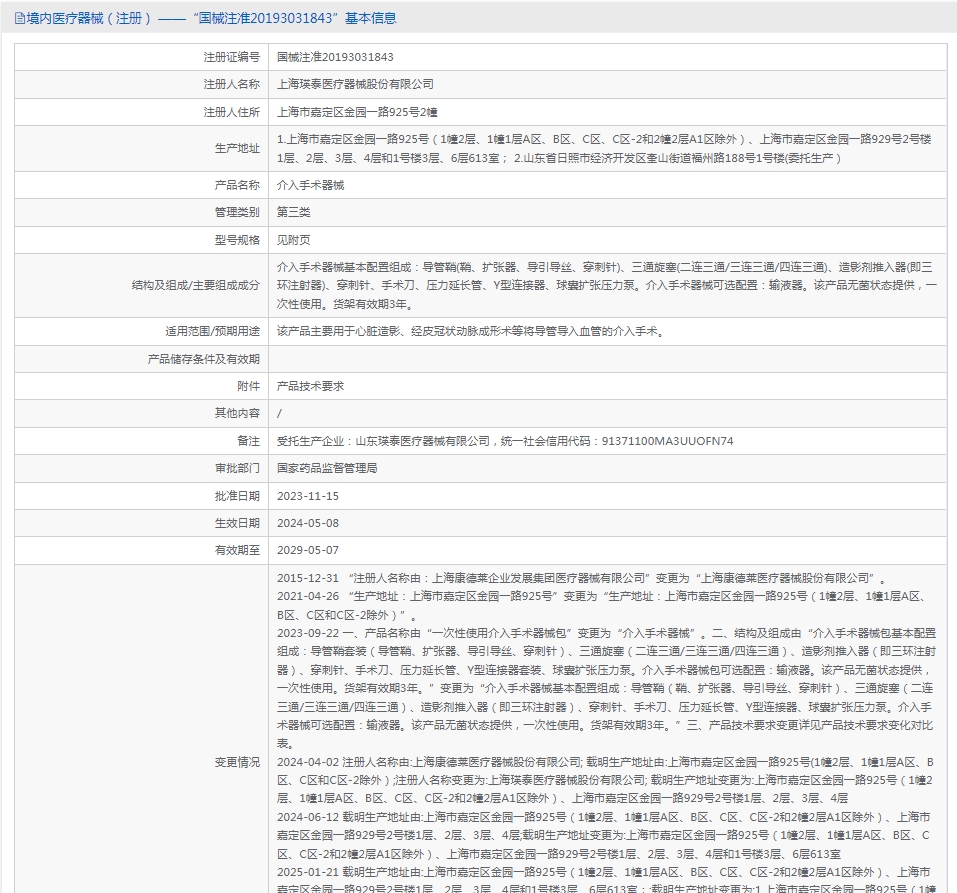Click change record dated '2025-01-21'
The image size is (957, 893).
tap(607, 879)
